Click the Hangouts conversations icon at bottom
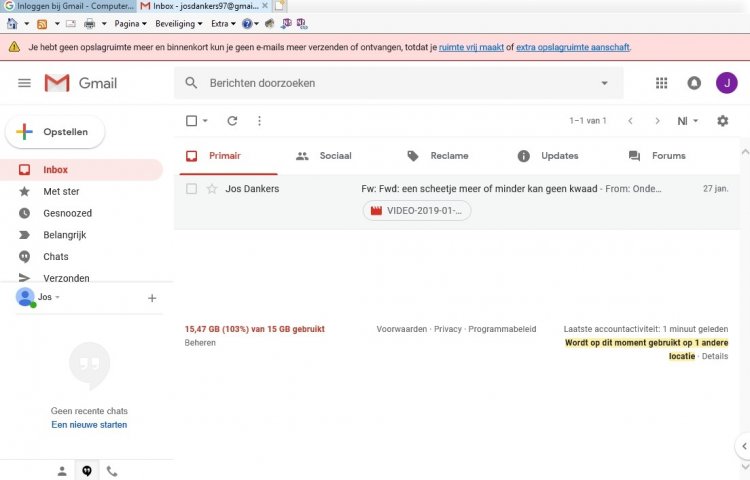The image size is (750, 480). (87, 471)
